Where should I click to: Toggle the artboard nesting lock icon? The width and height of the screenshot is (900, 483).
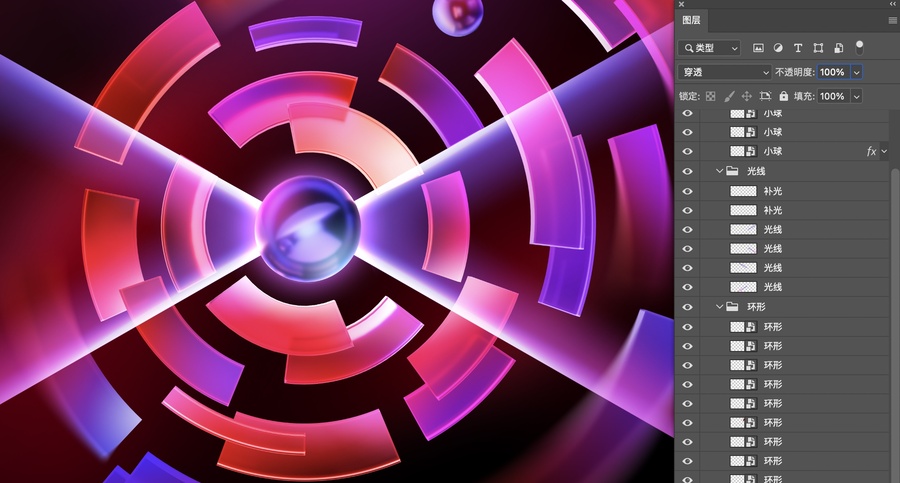(x=765, y=96)
